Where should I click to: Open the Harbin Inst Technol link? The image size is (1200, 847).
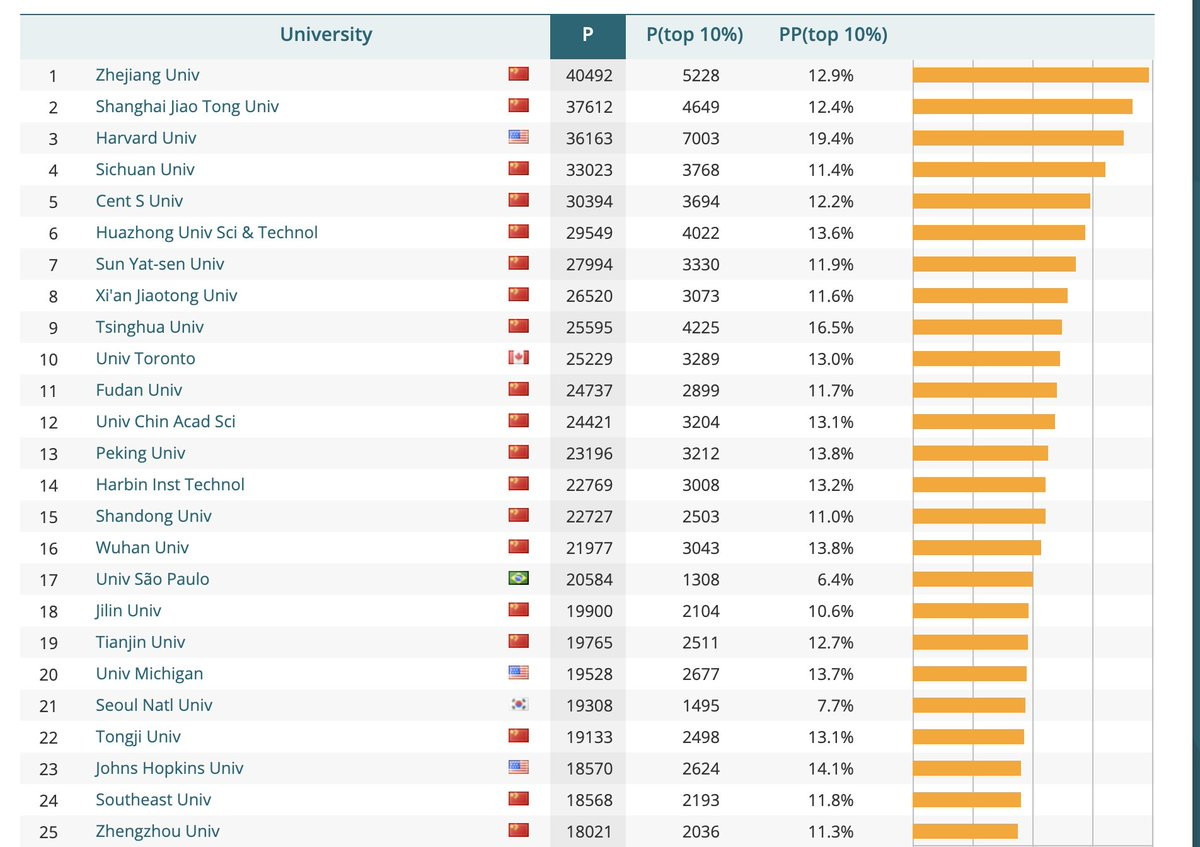[x=170, y=484]
